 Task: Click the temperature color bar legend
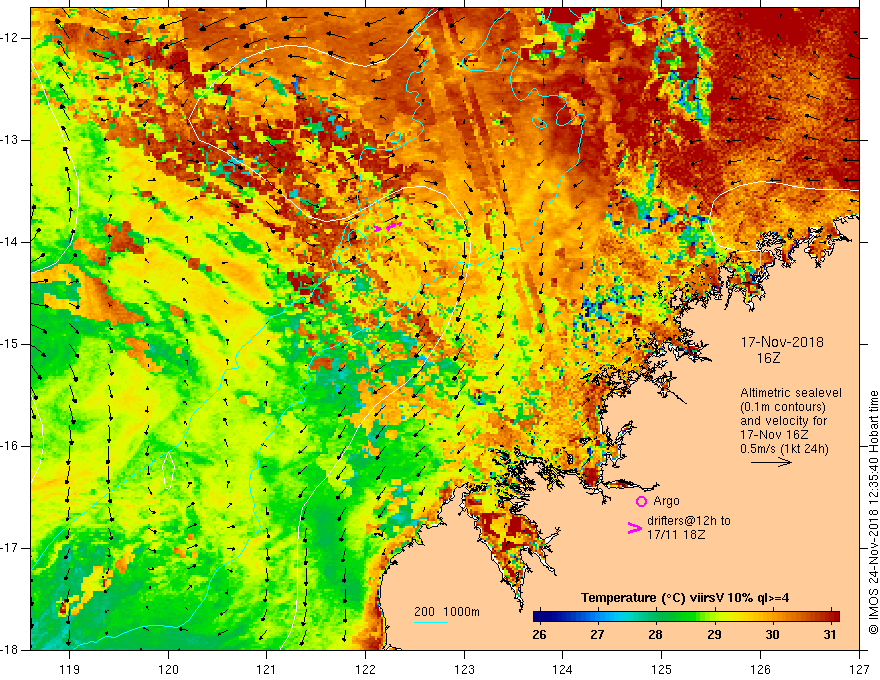pyautogui.click(x=686, y=617)
